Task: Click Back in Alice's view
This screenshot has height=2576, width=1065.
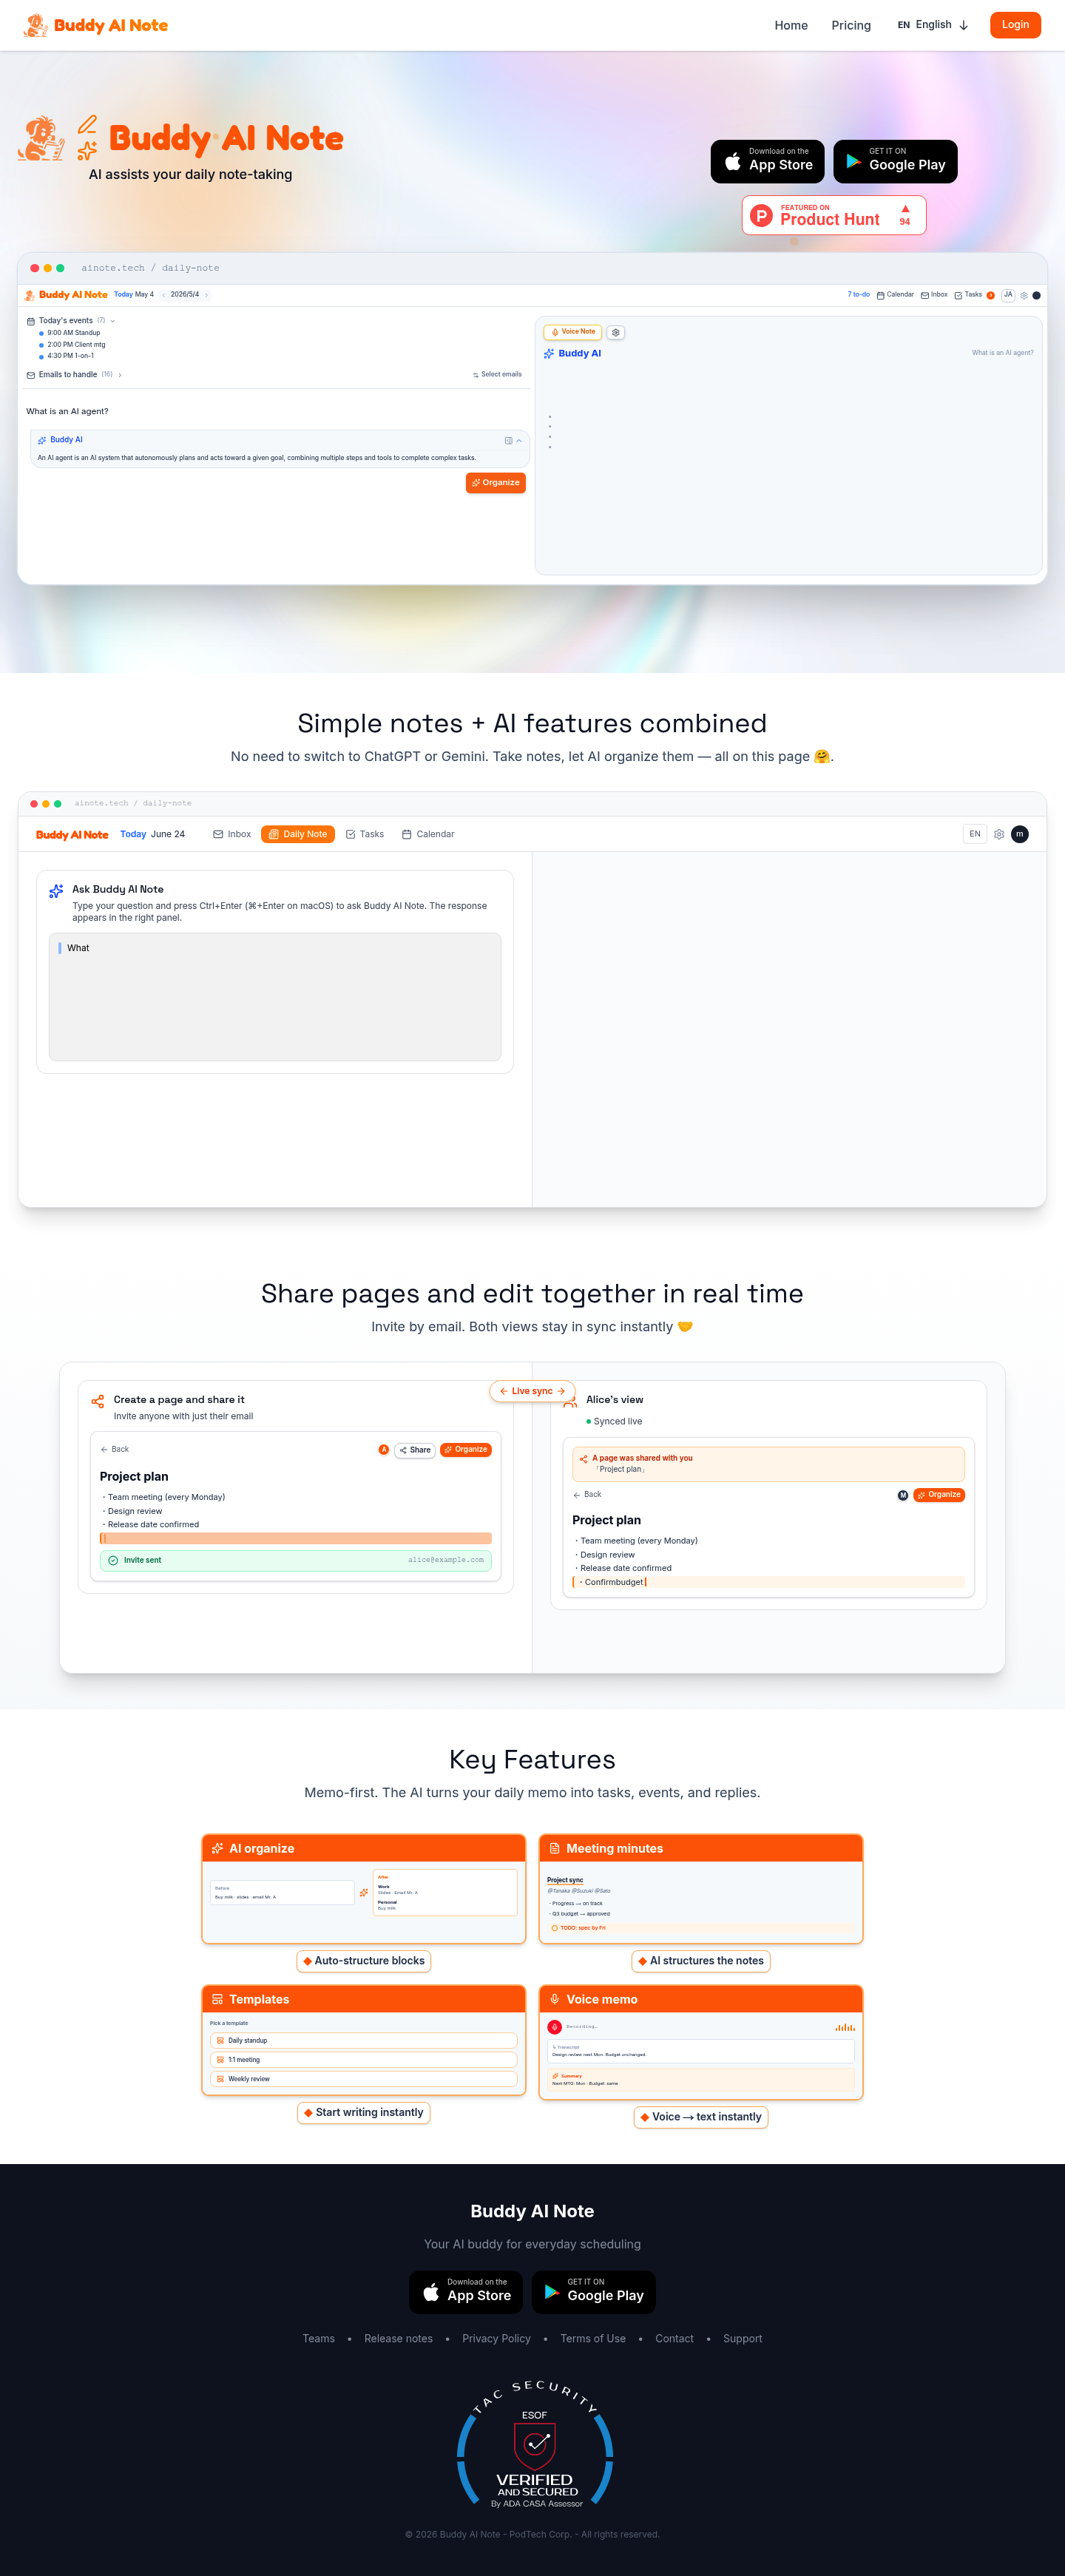Action: pos(587,1495)
